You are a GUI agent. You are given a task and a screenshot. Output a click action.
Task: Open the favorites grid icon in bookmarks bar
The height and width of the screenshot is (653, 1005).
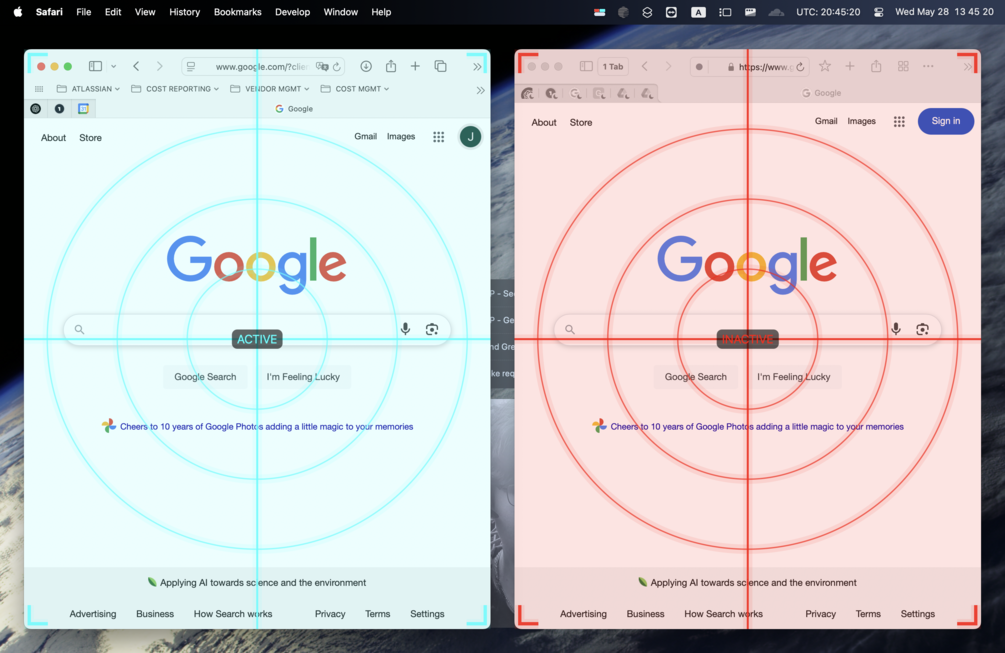(x=39, y=89)
